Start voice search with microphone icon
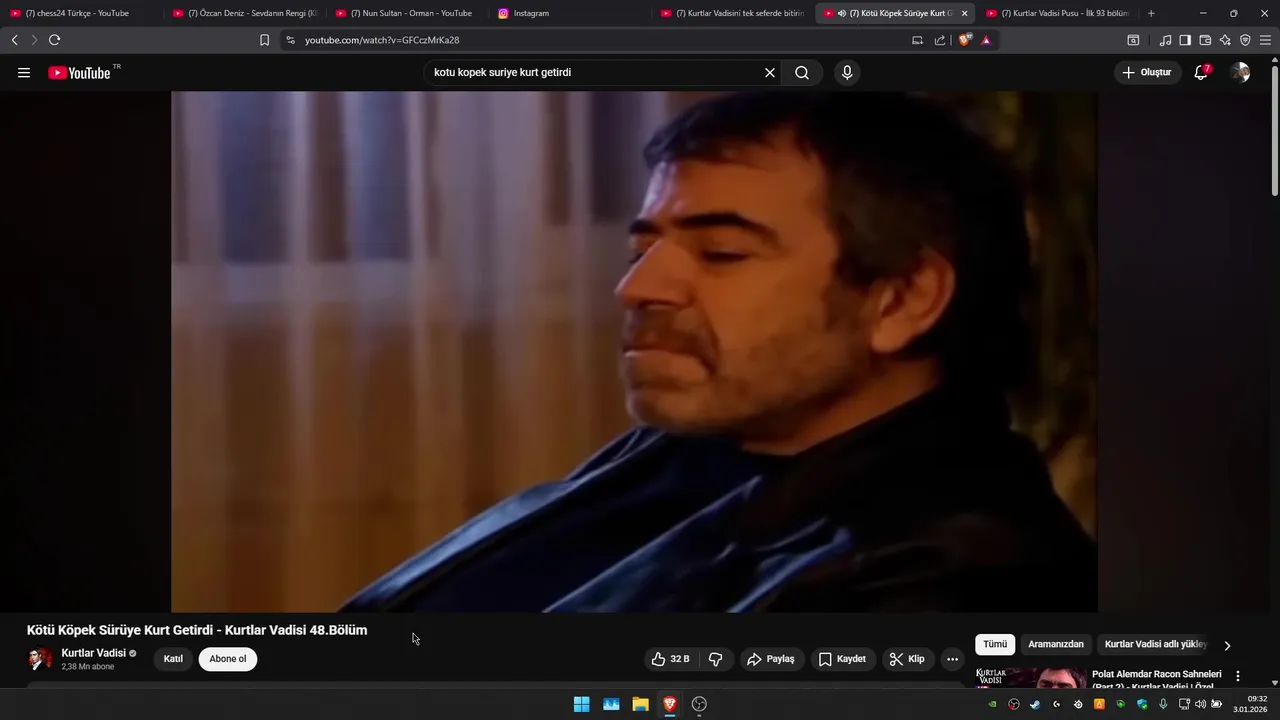This screenshot has width=1280, height=720. tap(847, 73)
